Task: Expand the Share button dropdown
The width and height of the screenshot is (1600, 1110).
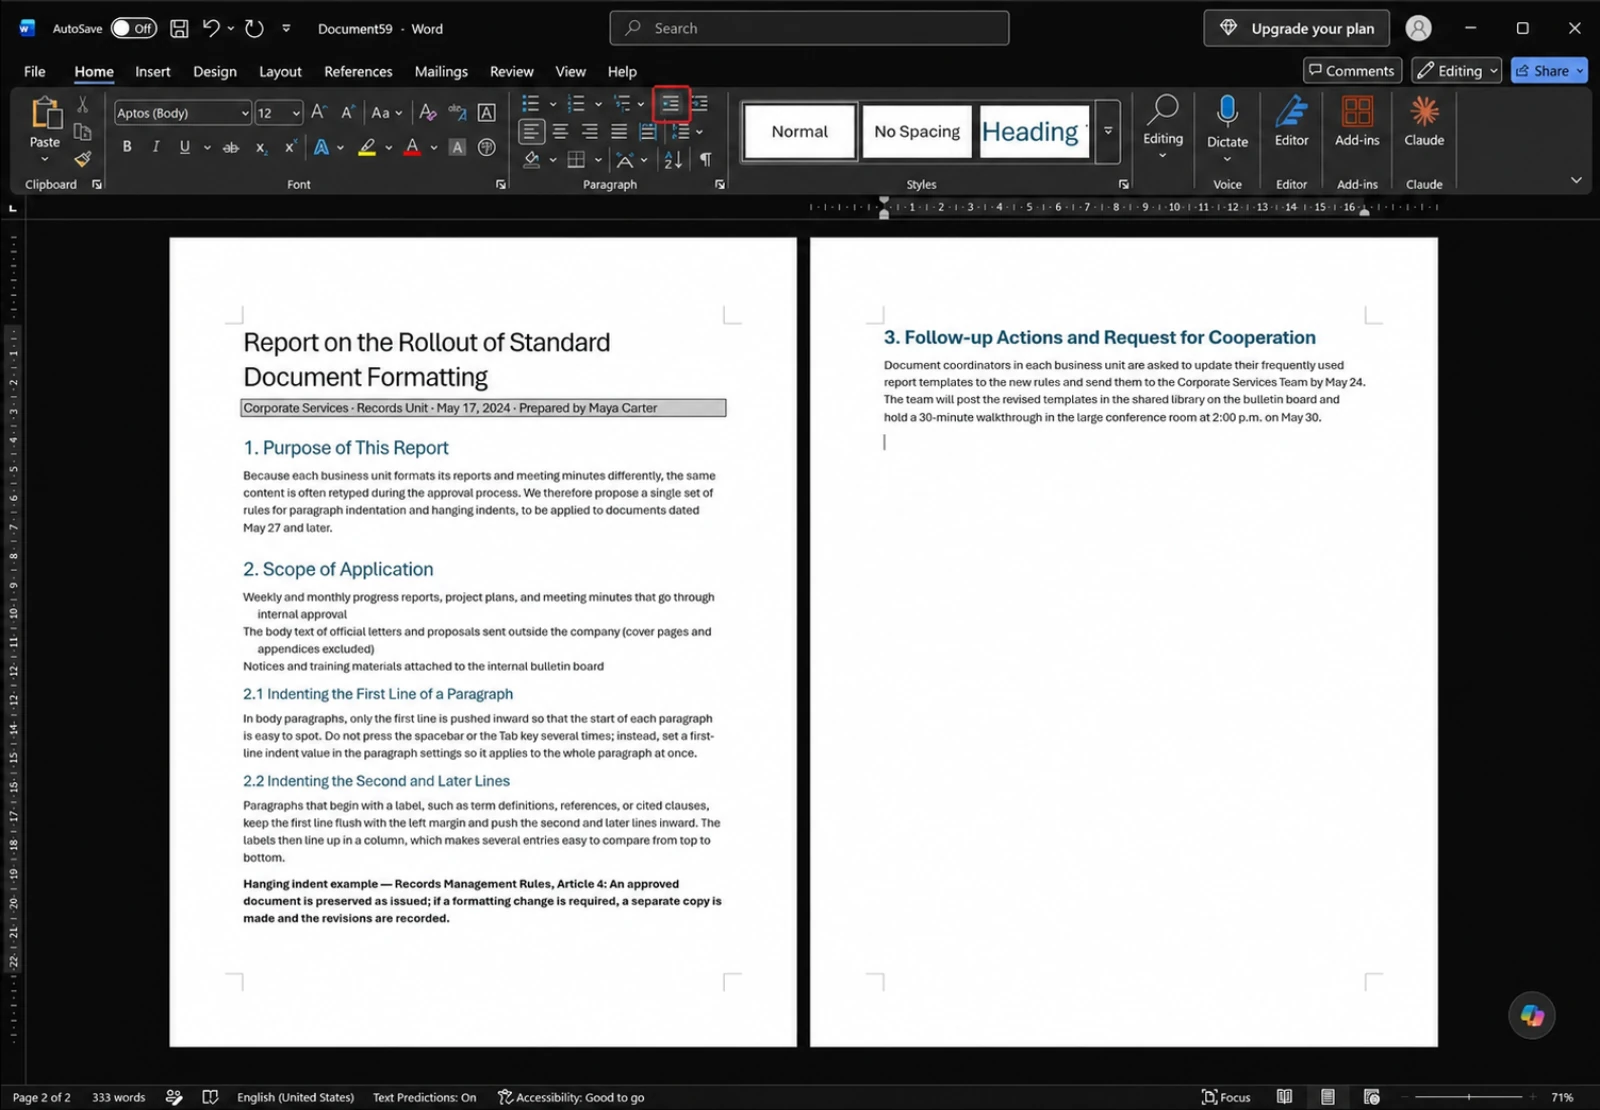Action: [x=1580, y=70]
